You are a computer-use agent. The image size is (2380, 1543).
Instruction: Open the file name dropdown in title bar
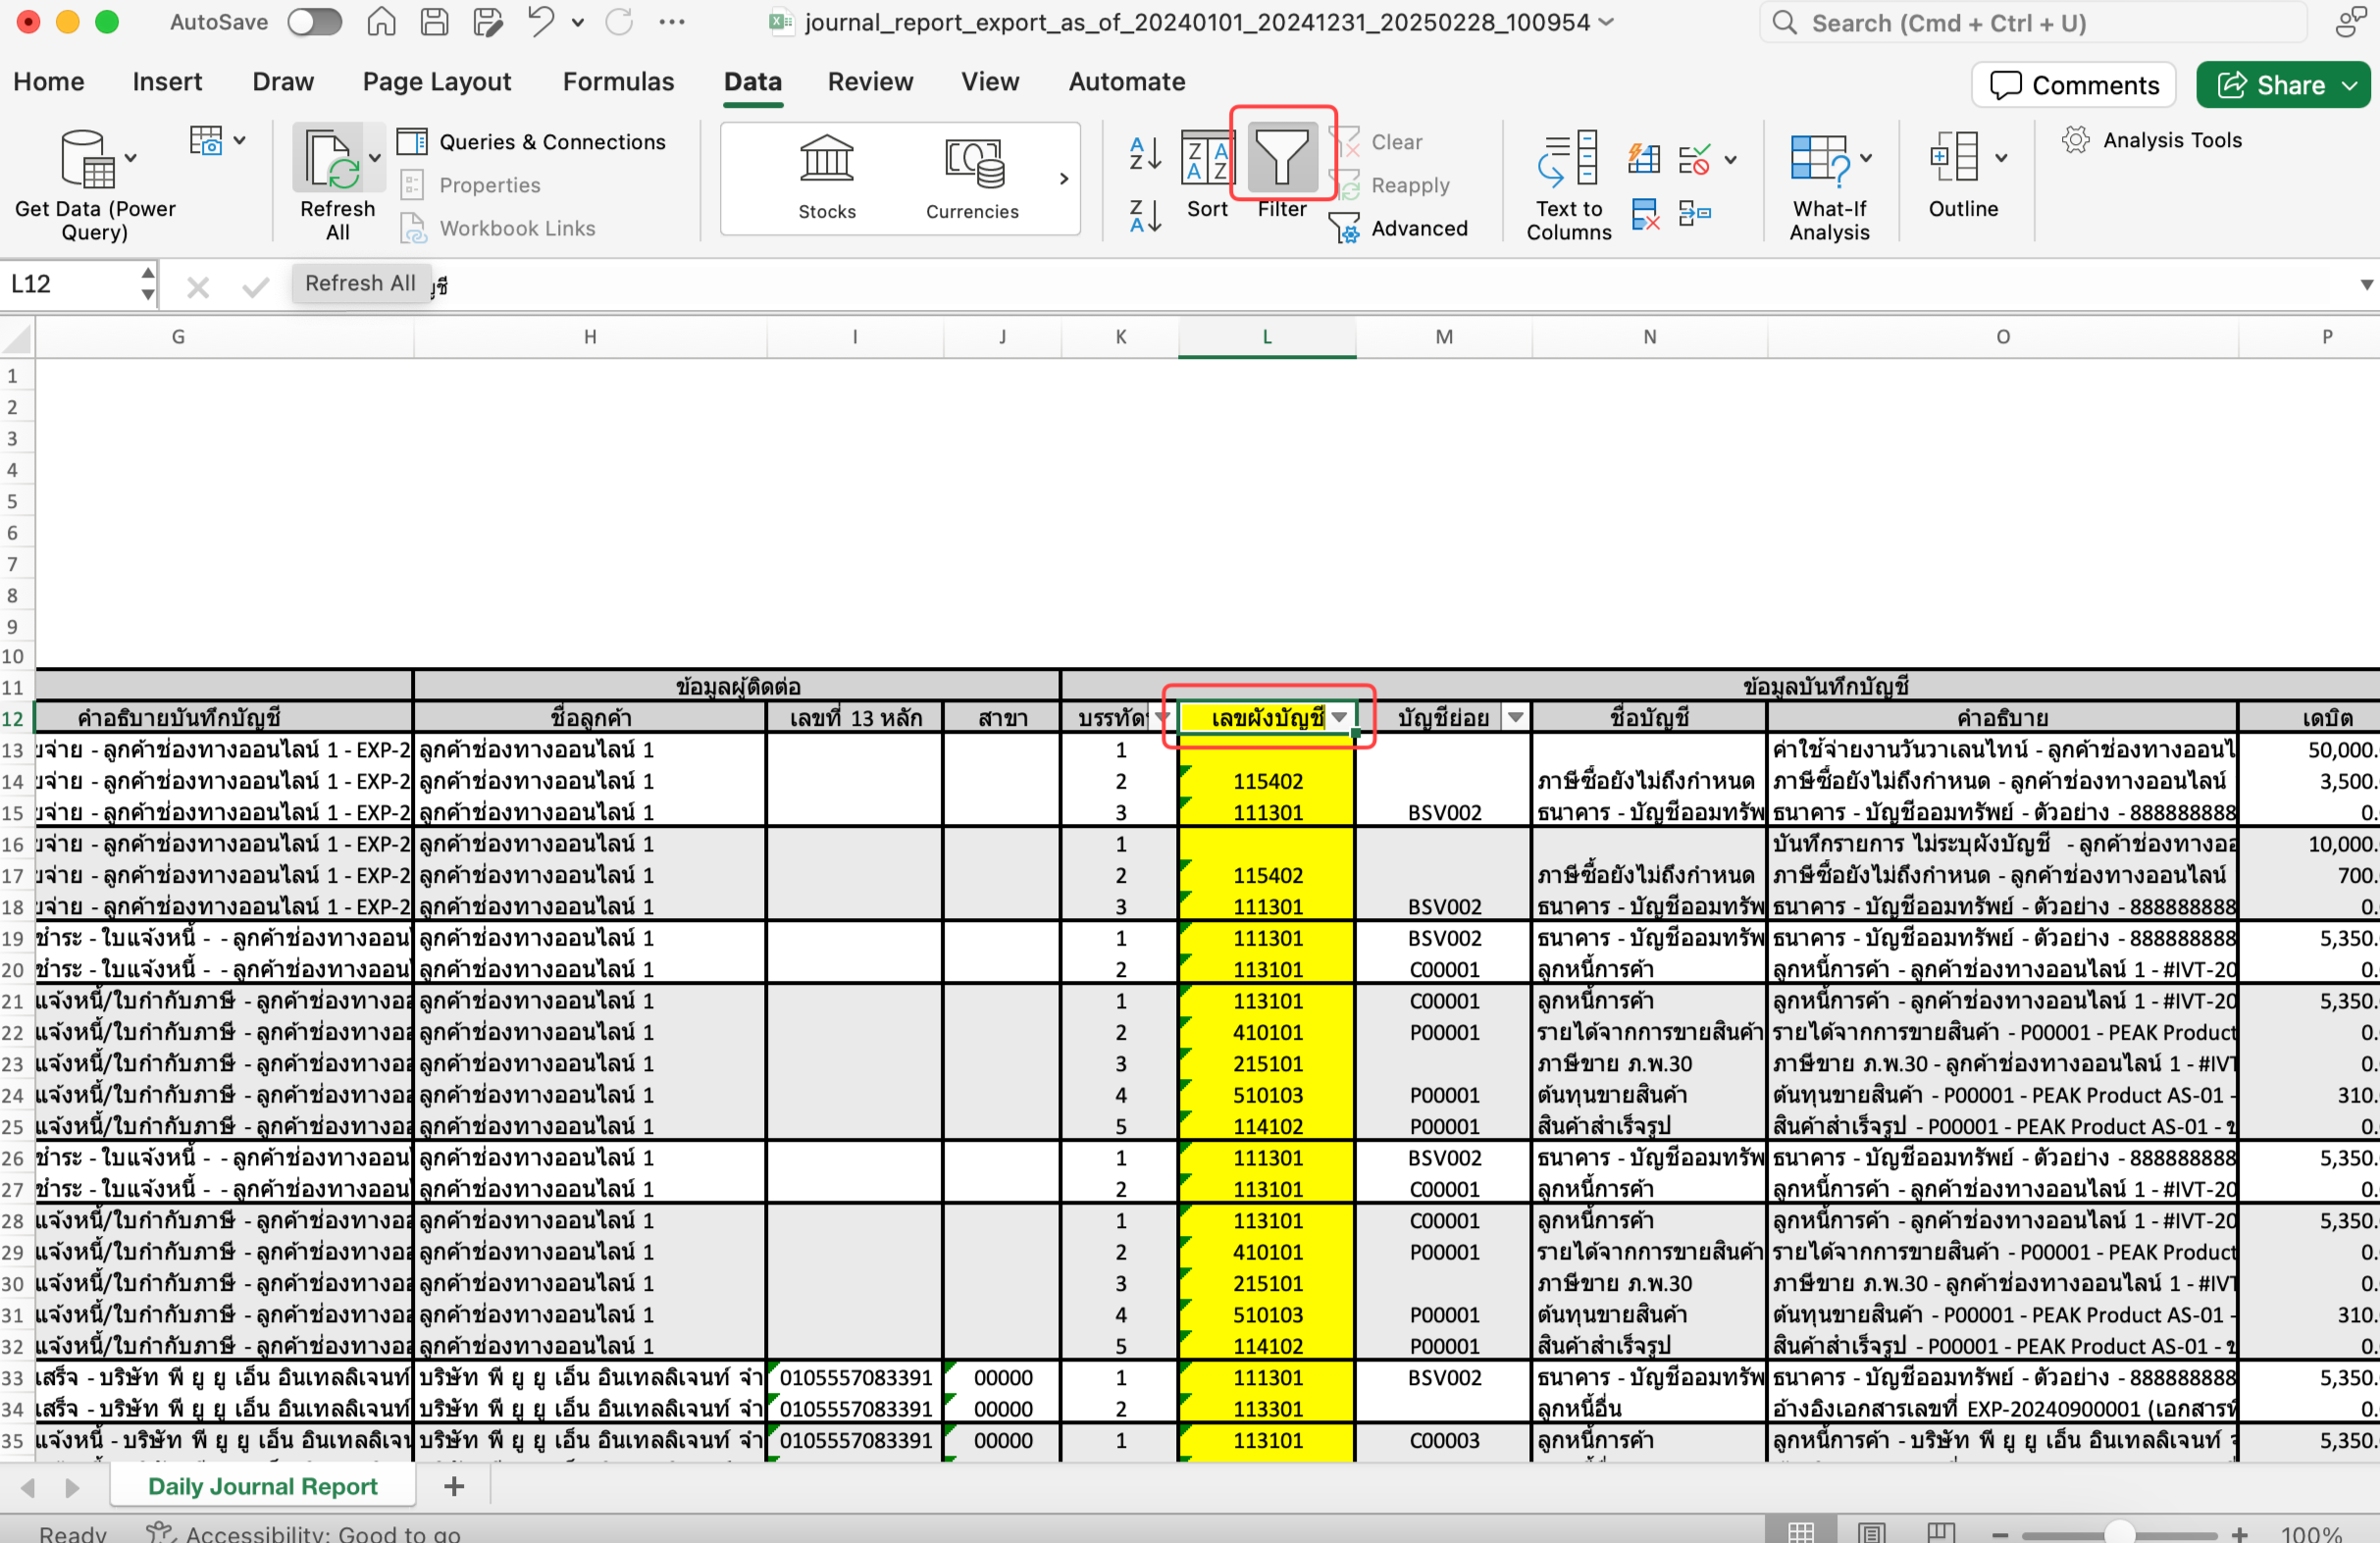tap(1606, 22)
